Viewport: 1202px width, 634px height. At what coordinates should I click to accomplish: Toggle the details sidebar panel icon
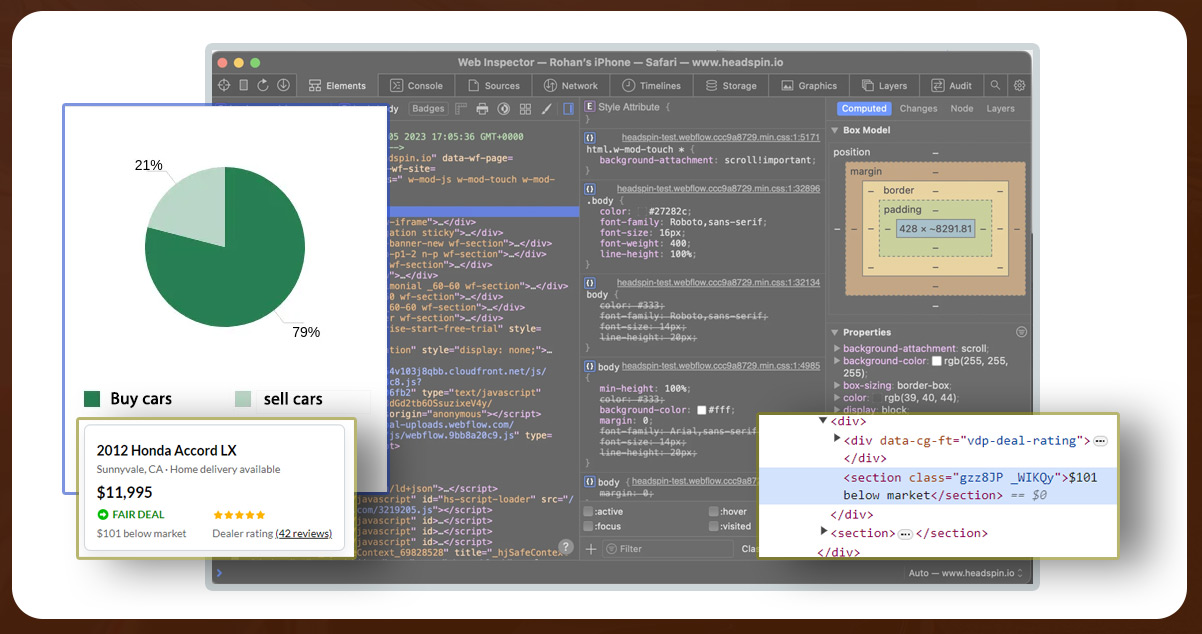568,108
